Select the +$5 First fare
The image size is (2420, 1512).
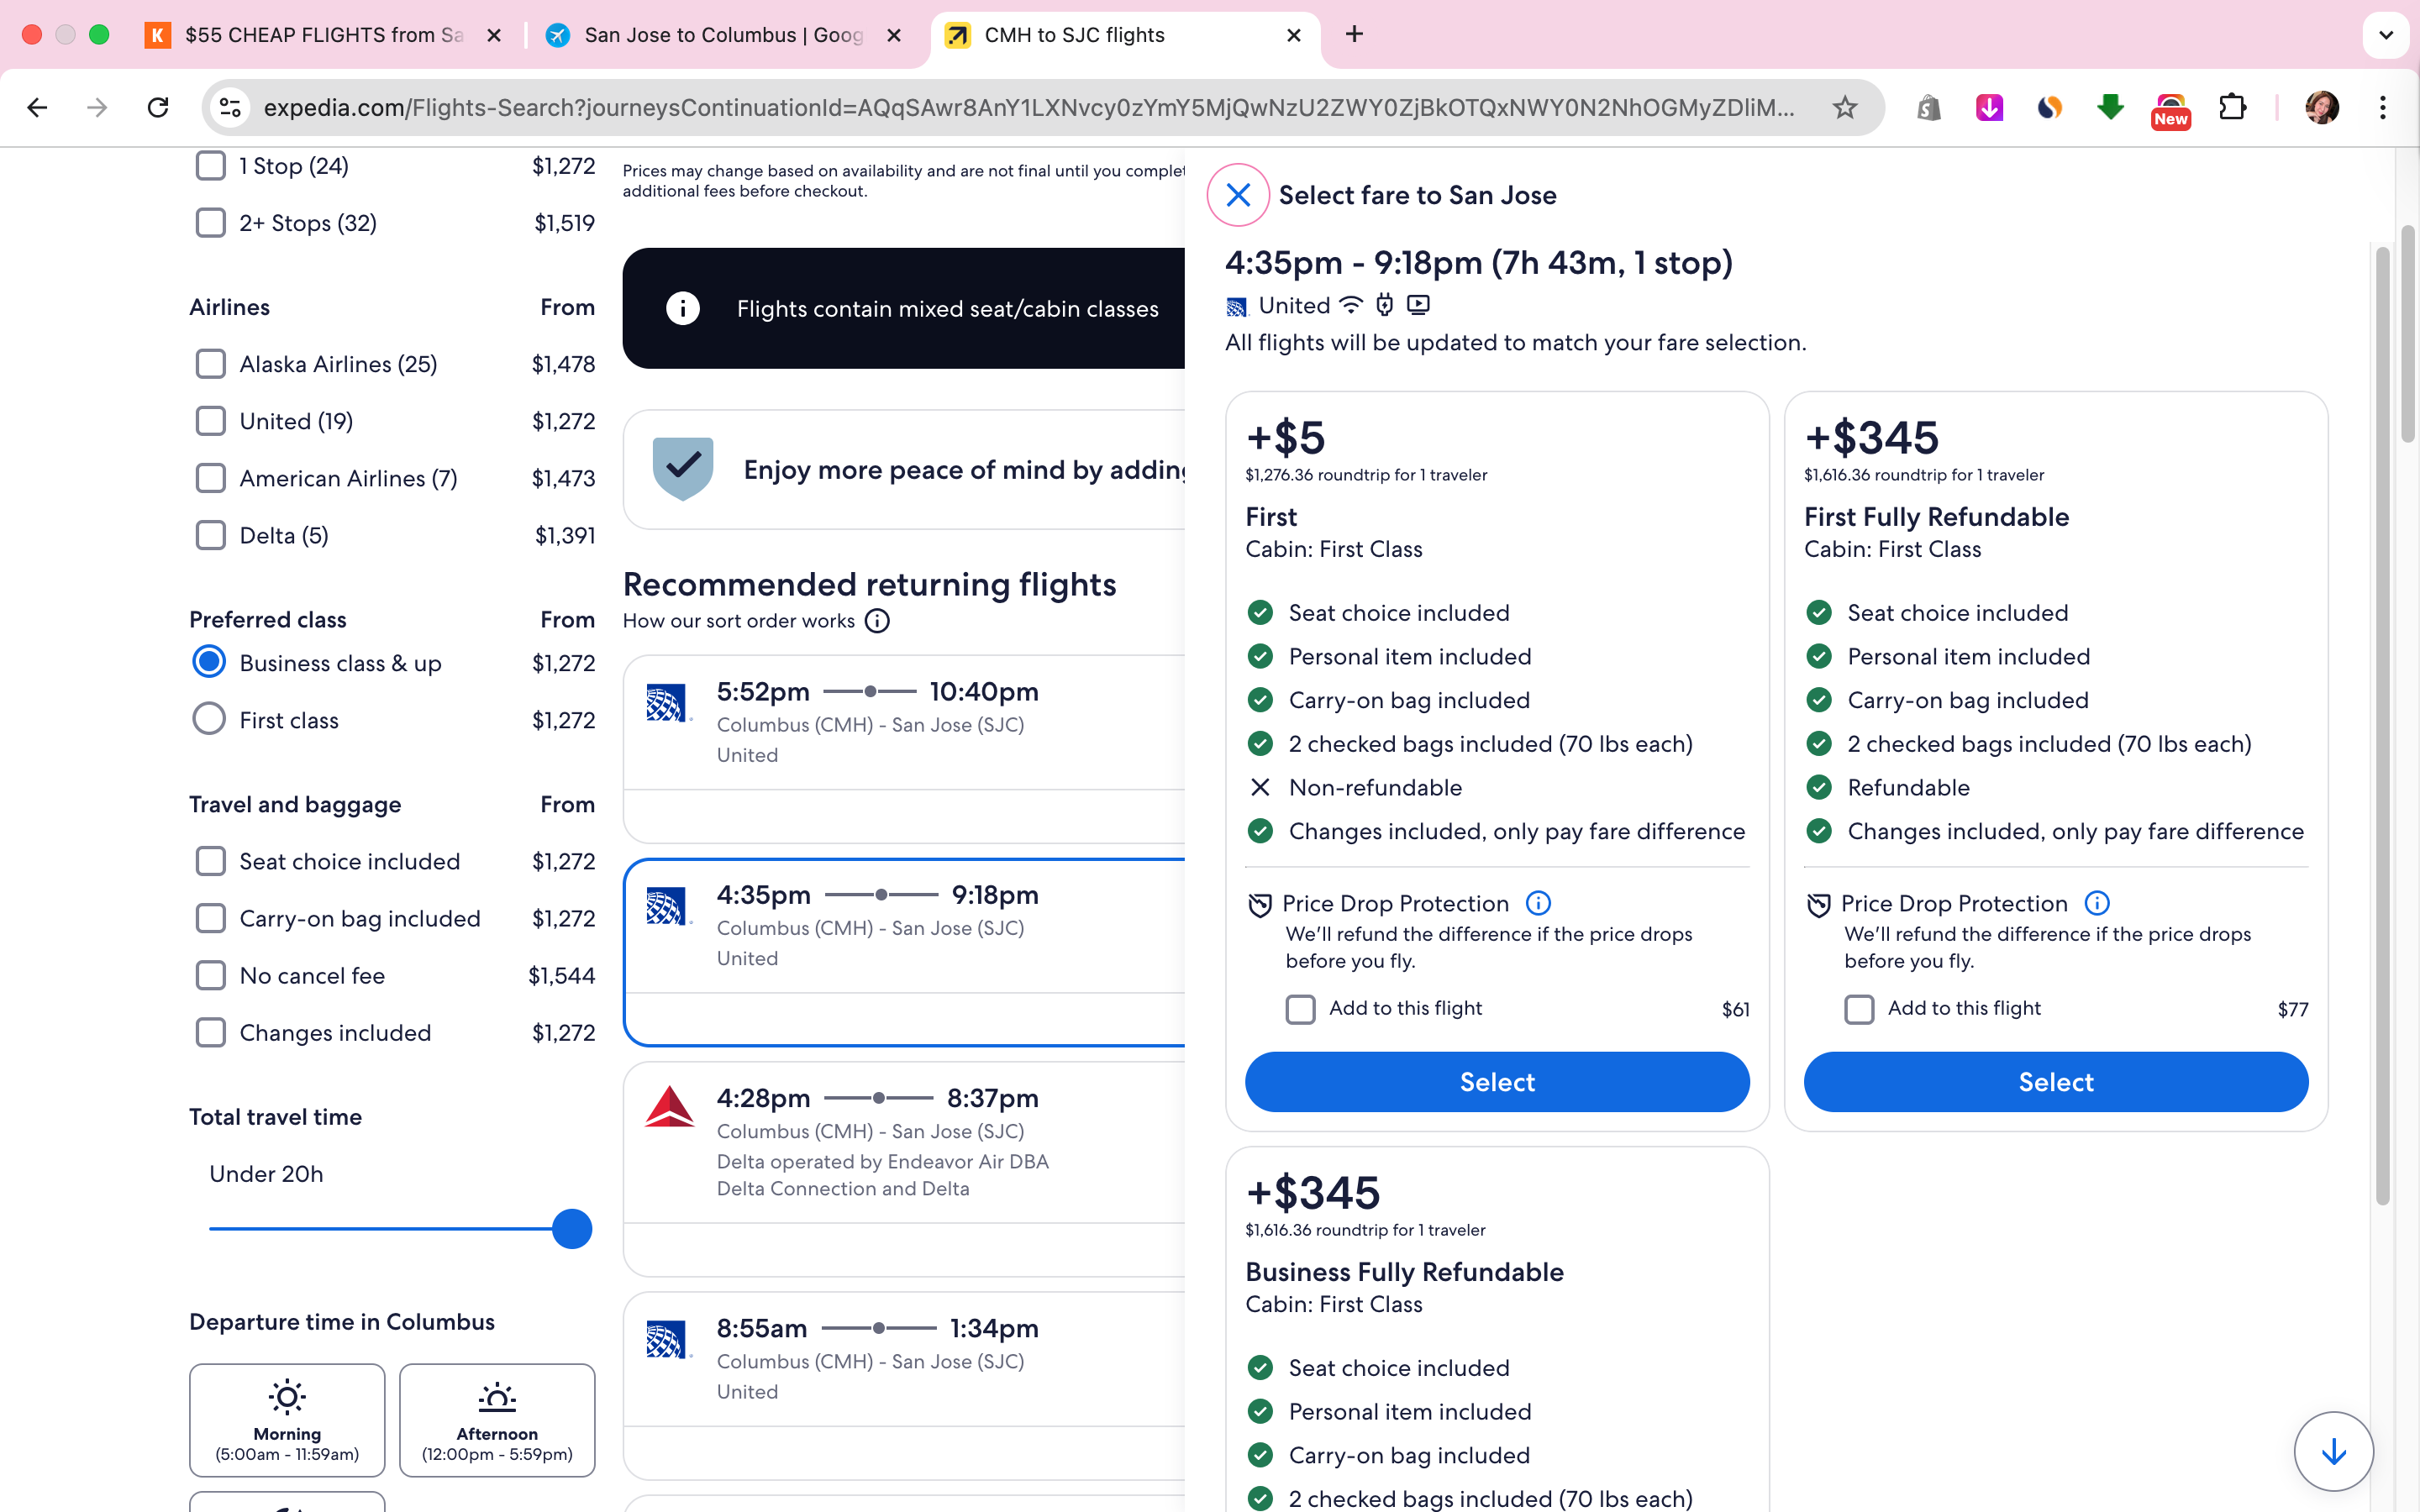1496,1082
